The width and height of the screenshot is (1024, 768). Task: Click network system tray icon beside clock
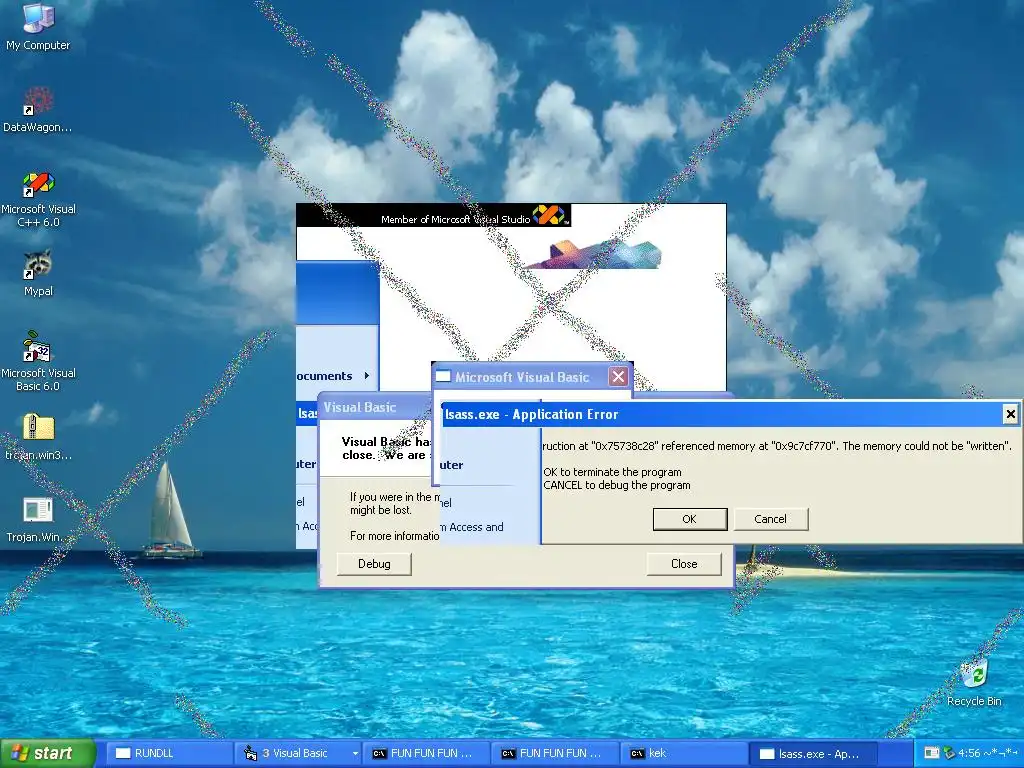pos(949,754)
